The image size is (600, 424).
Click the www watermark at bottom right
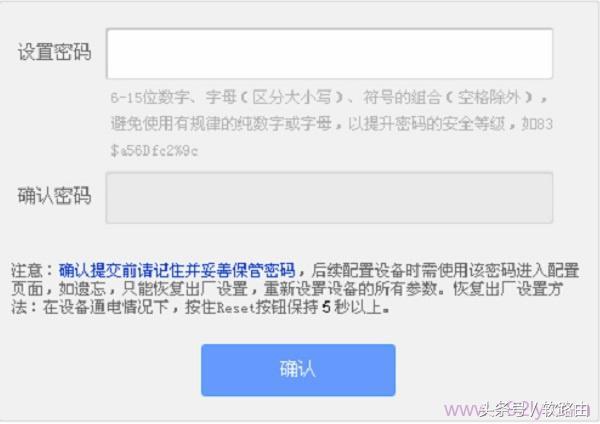[462, 411]
